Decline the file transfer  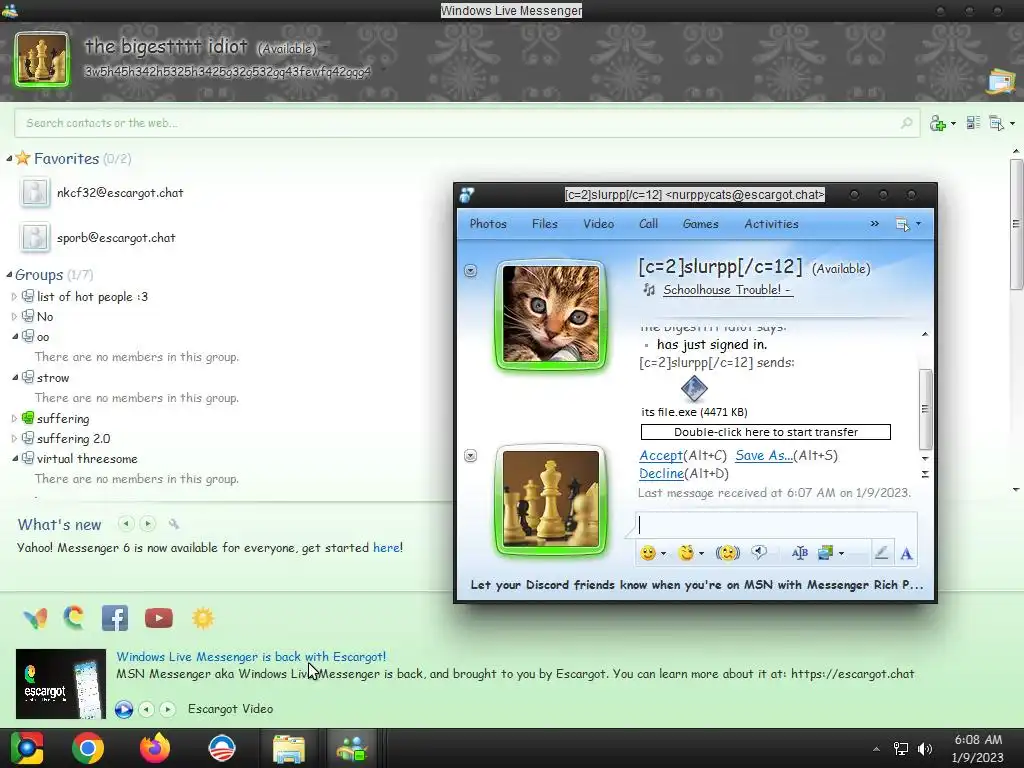[x=662, y=473]
